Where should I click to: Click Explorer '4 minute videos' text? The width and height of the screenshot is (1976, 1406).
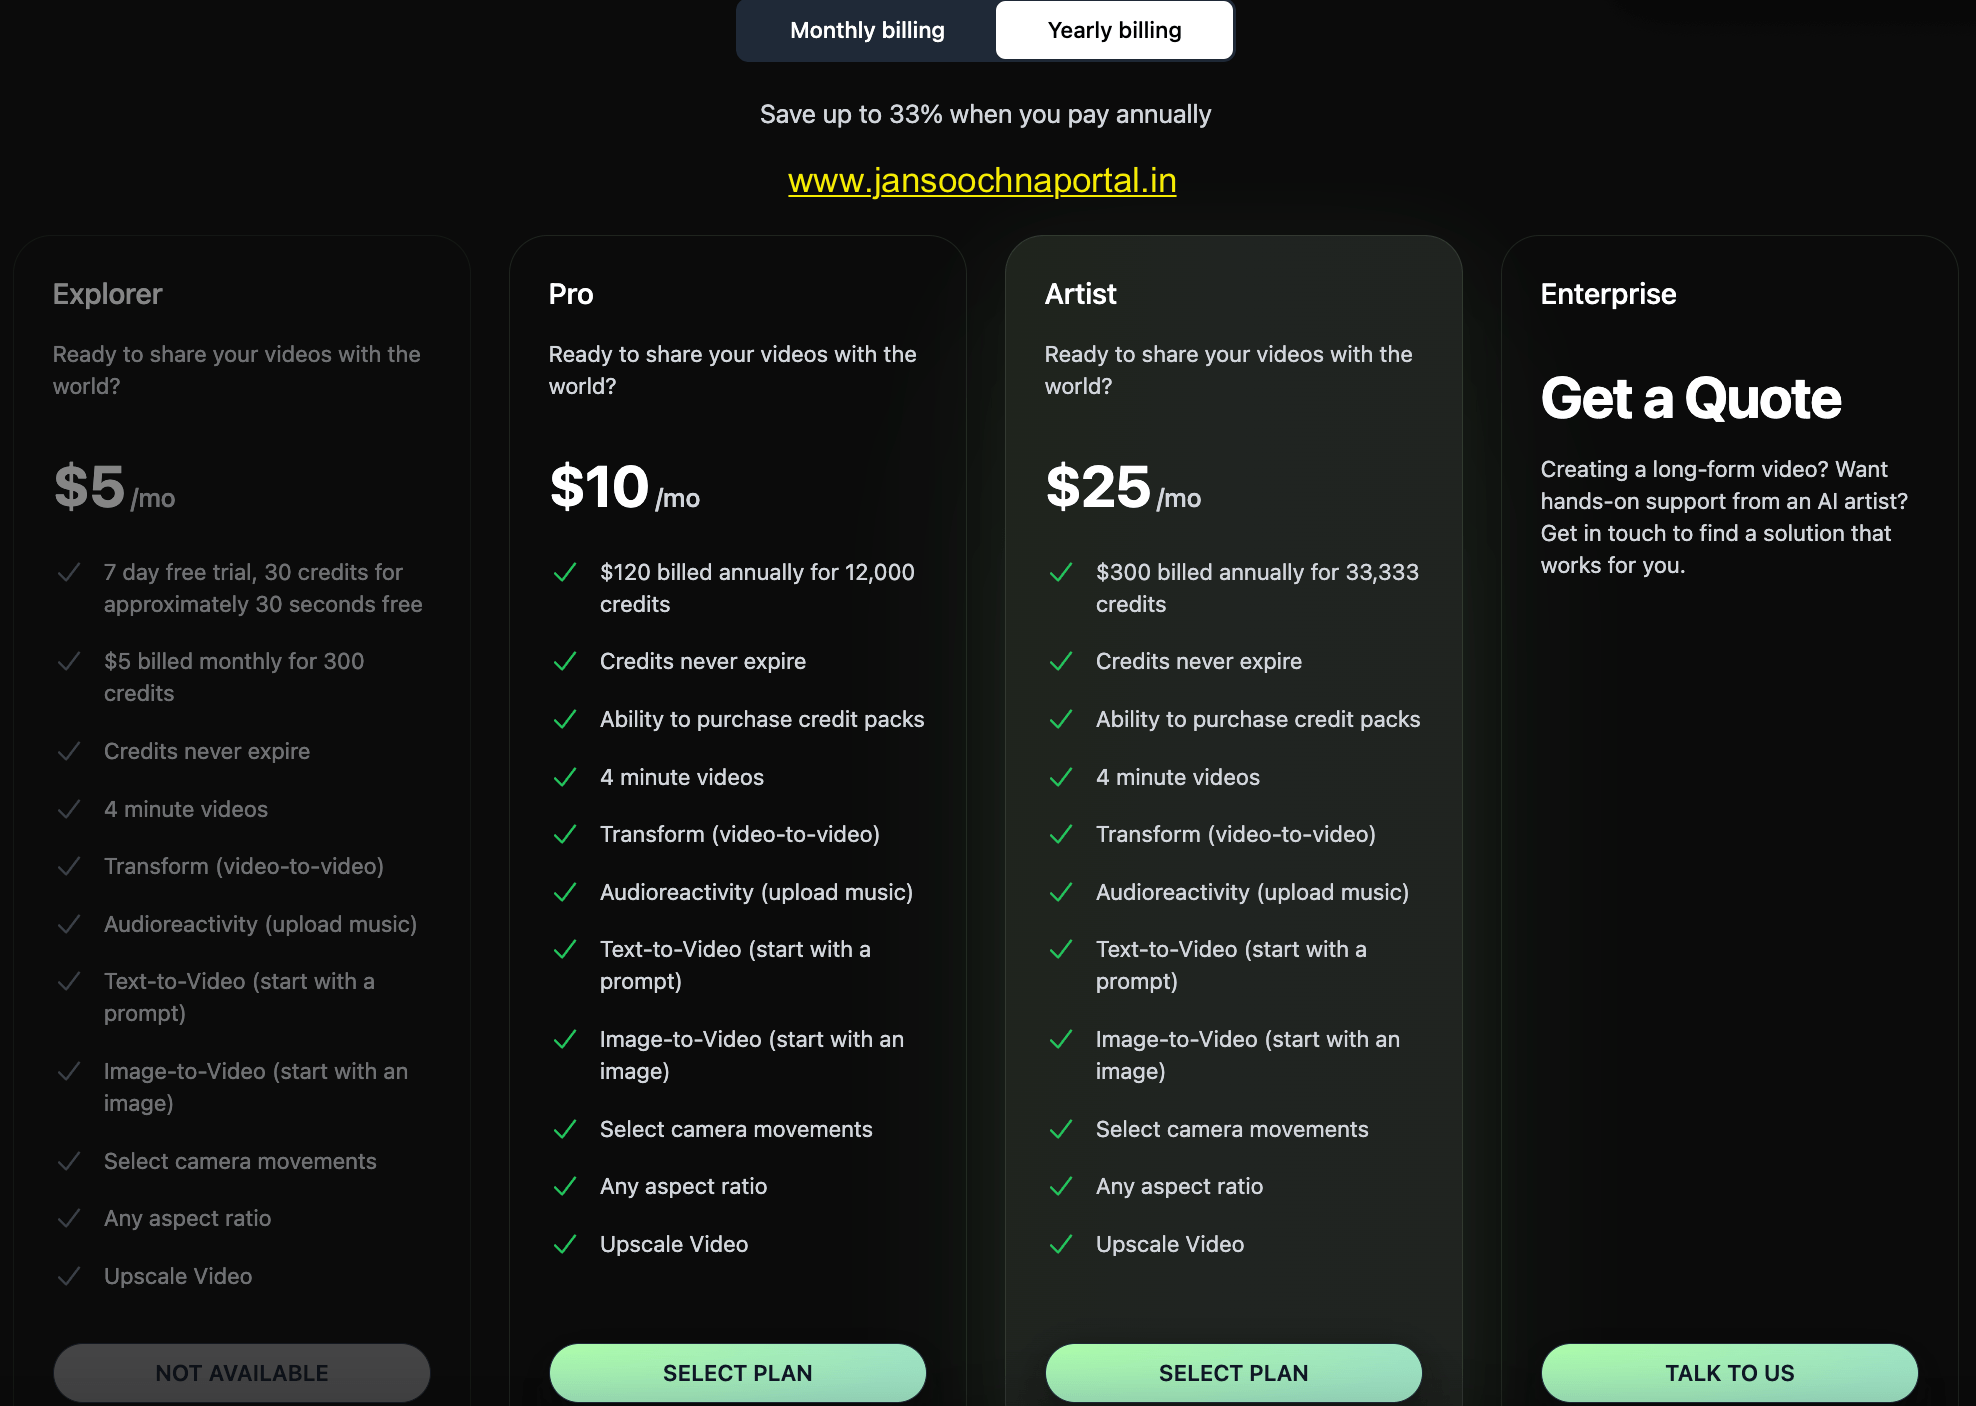[x=186, y=809]
